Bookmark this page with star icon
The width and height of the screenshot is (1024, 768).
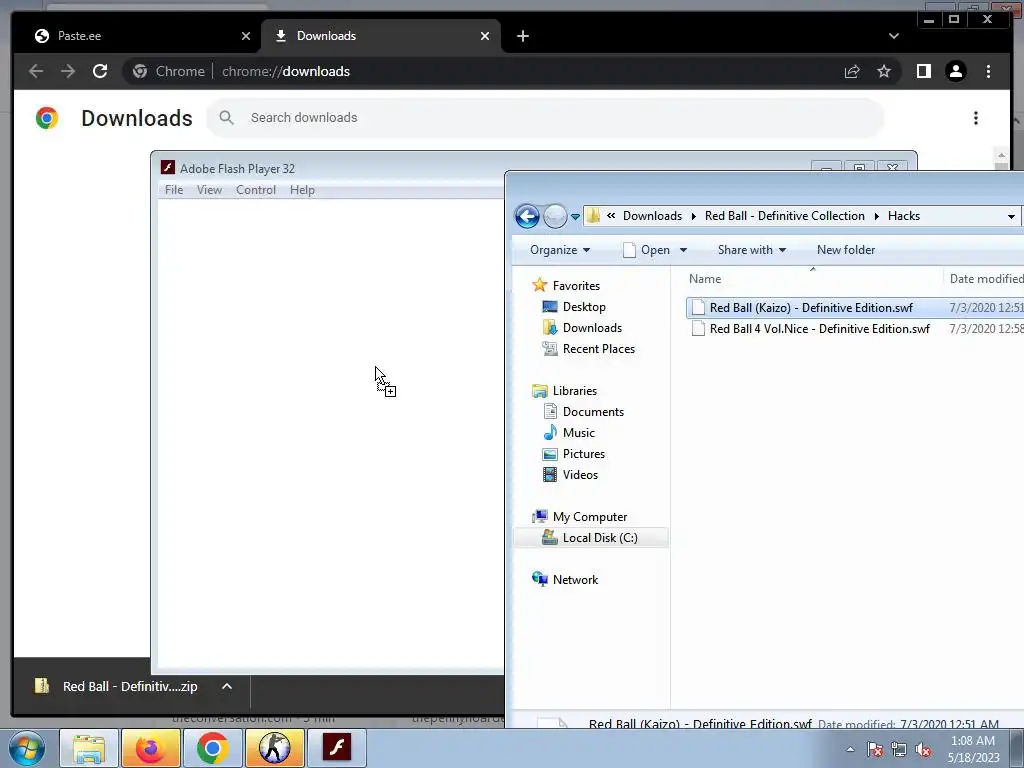[884, 71]
